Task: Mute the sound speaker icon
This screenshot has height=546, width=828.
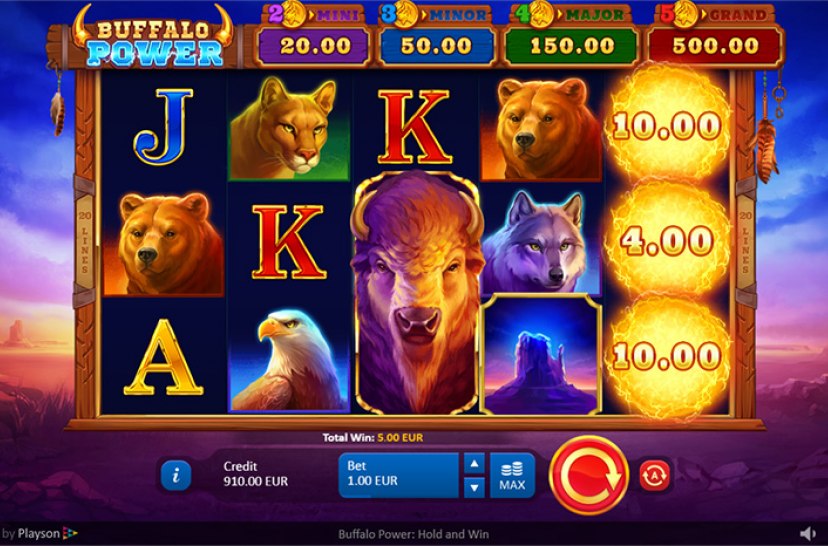Action: 807,533
